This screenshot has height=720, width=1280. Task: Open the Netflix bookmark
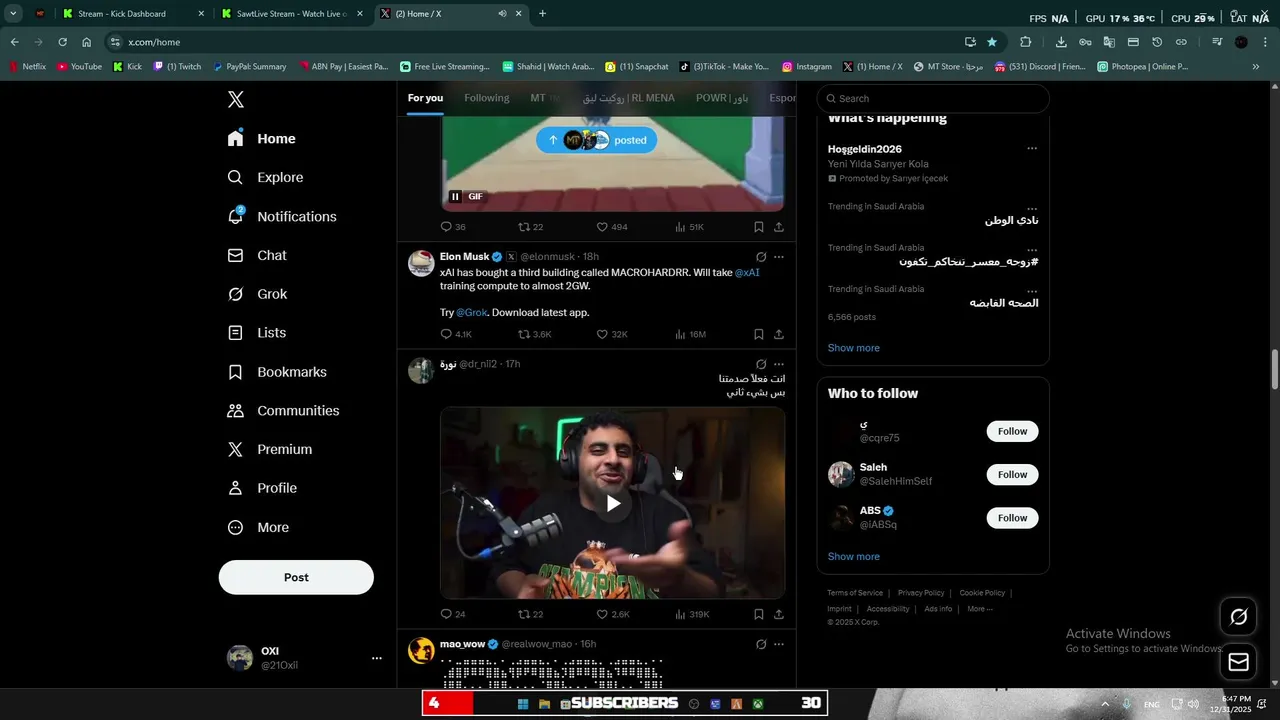pyautogui.click(x=28, y=67)
